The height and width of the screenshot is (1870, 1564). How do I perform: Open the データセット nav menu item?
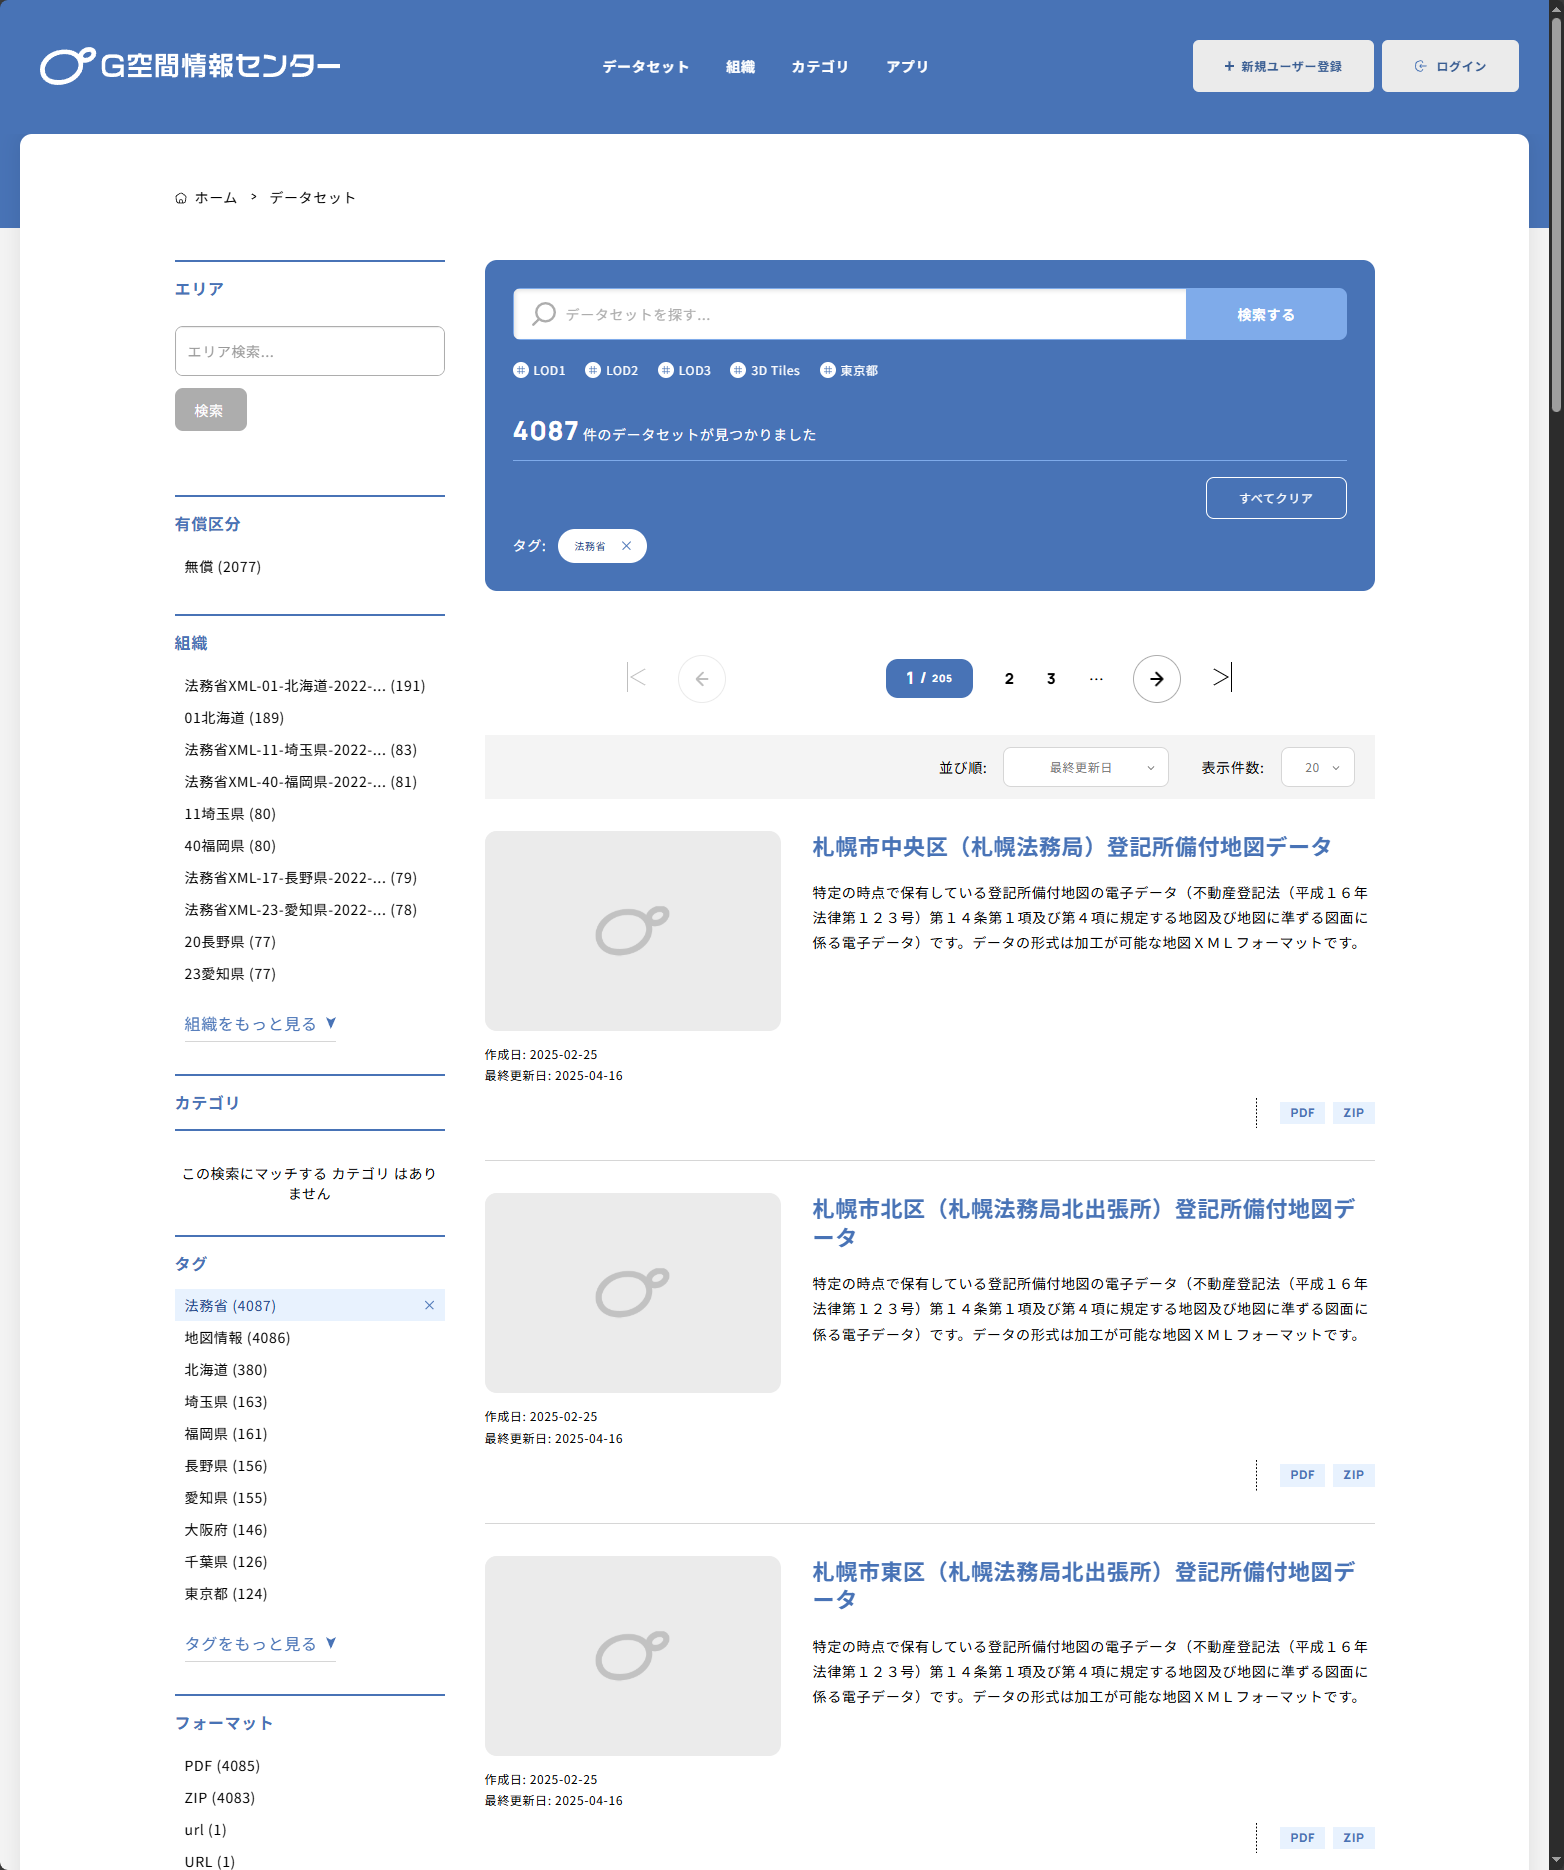point(645,67)
